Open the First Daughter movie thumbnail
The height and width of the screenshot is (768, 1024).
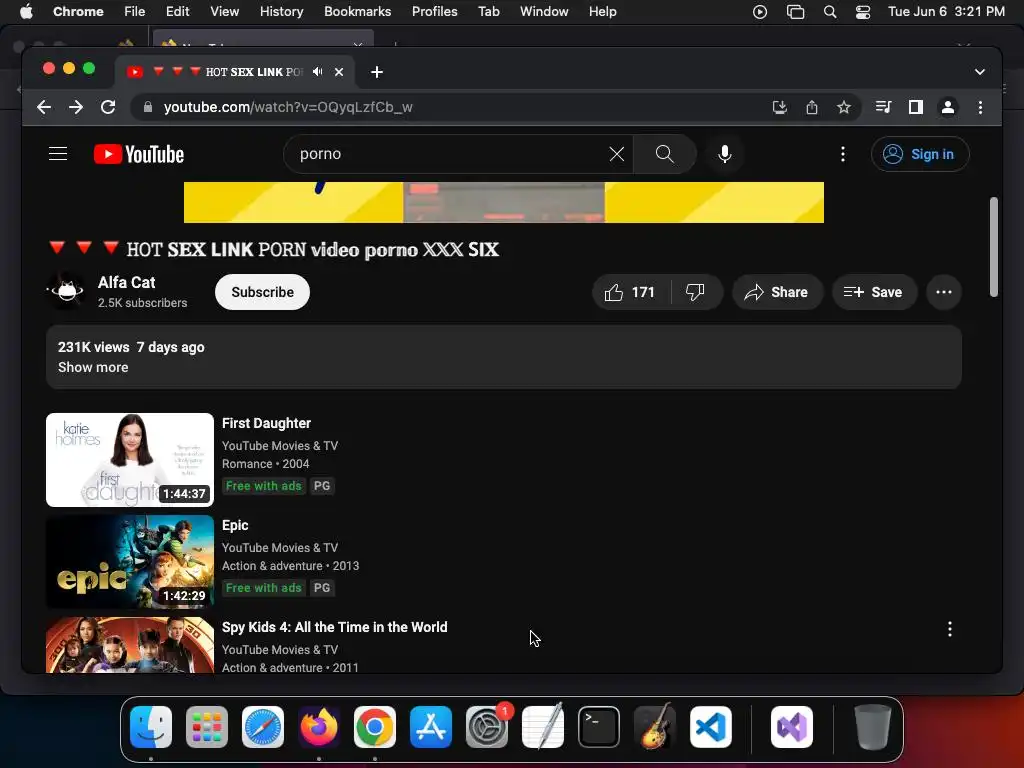[130, 460]
